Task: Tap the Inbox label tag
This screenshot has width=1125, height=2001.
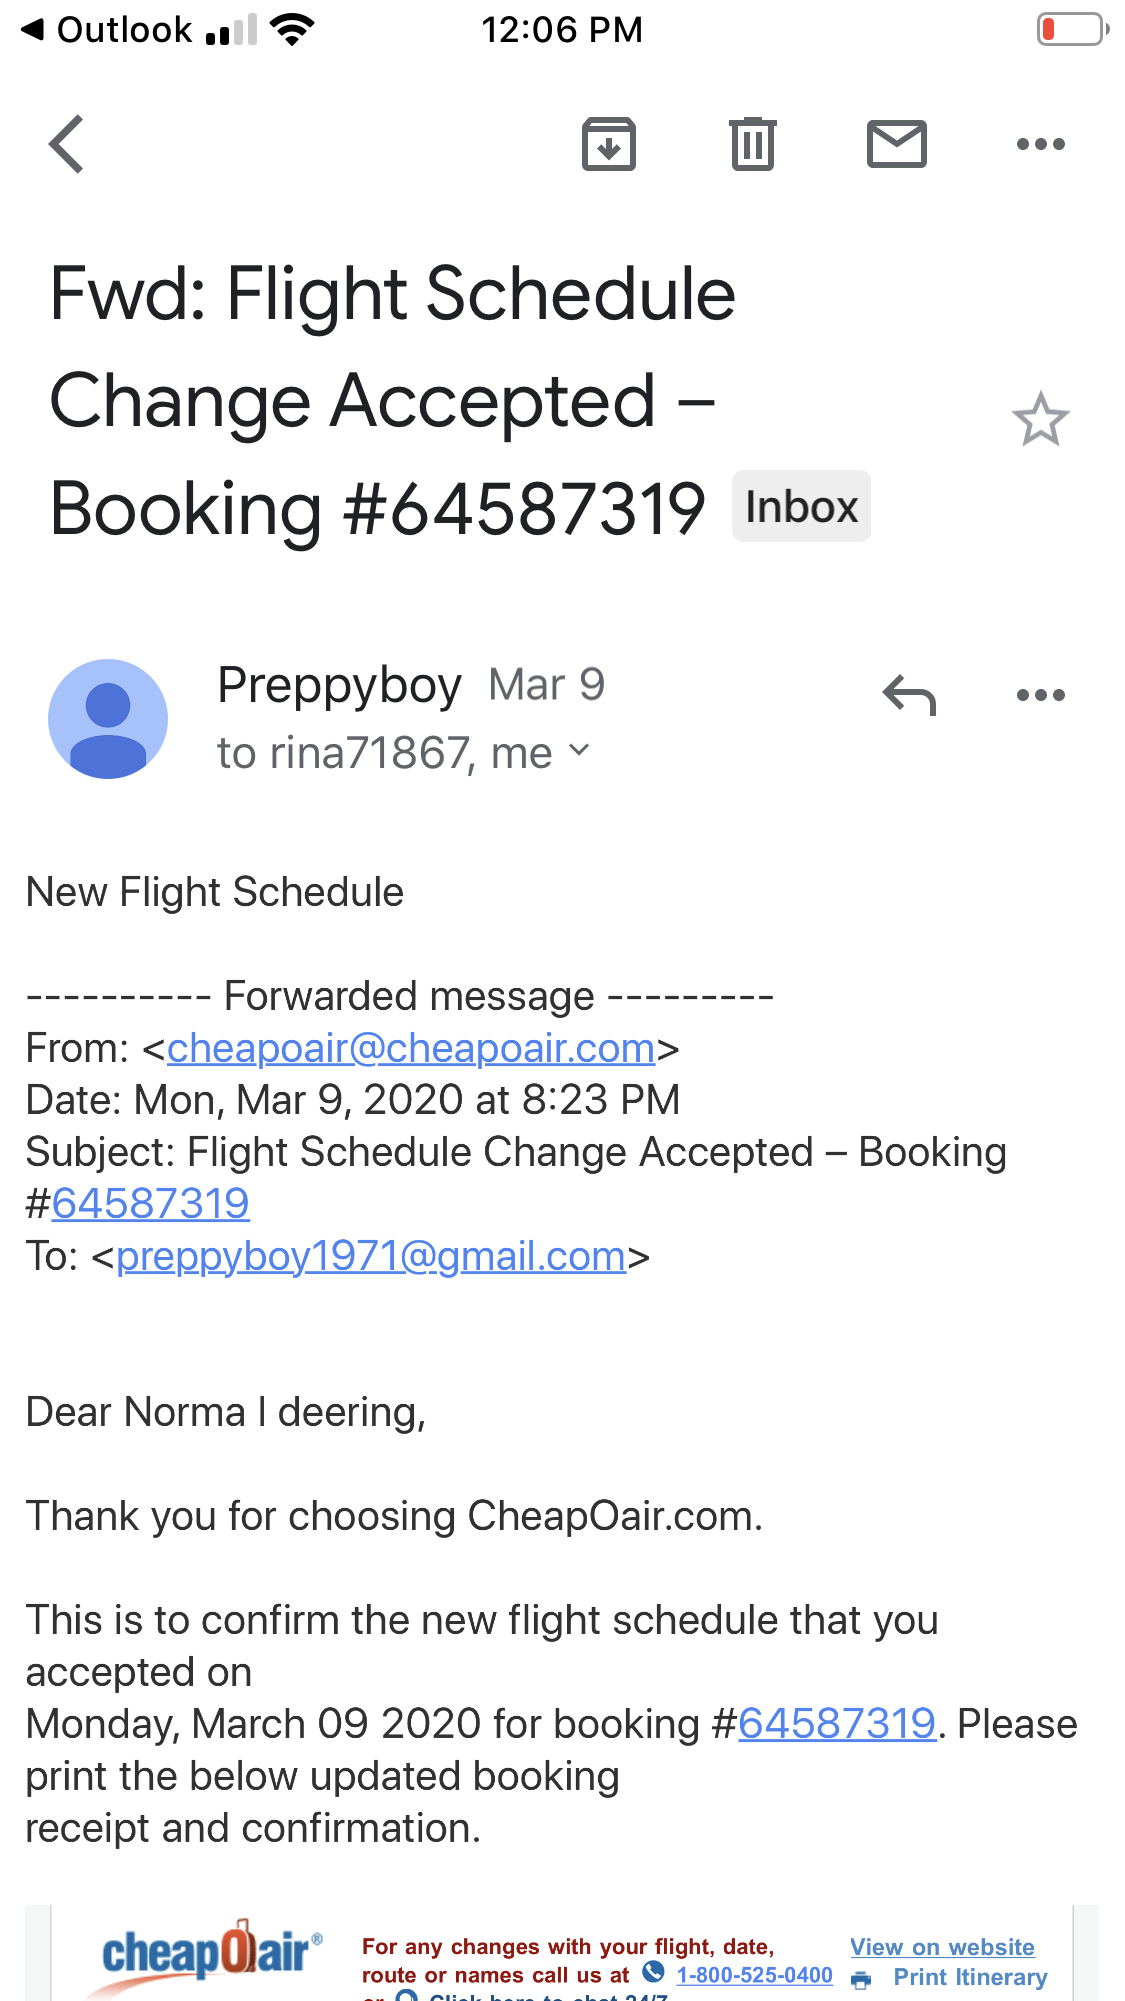Action: 801,507
